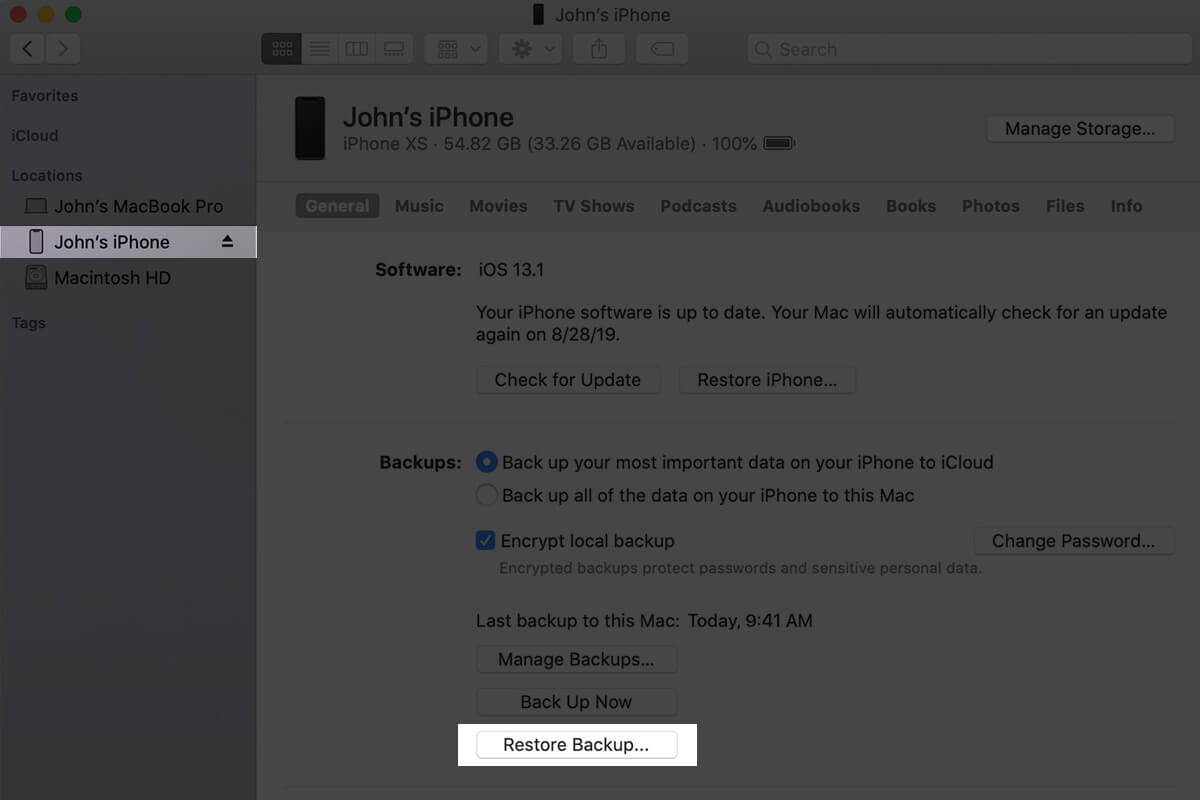Click Restore Backup button

(577, 745)
